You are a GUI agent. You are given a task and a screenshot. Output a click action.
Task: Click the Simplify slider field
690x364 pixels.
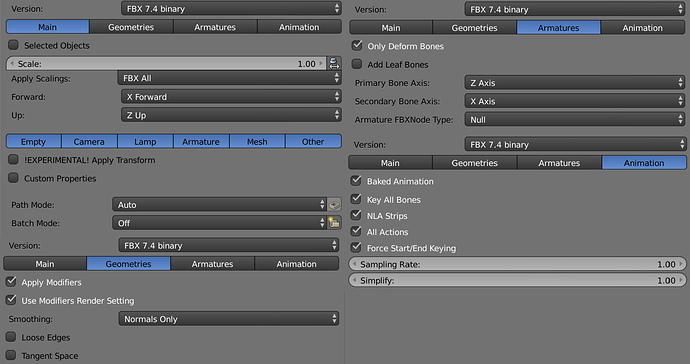pyautogui.click(x=518, y=280)
